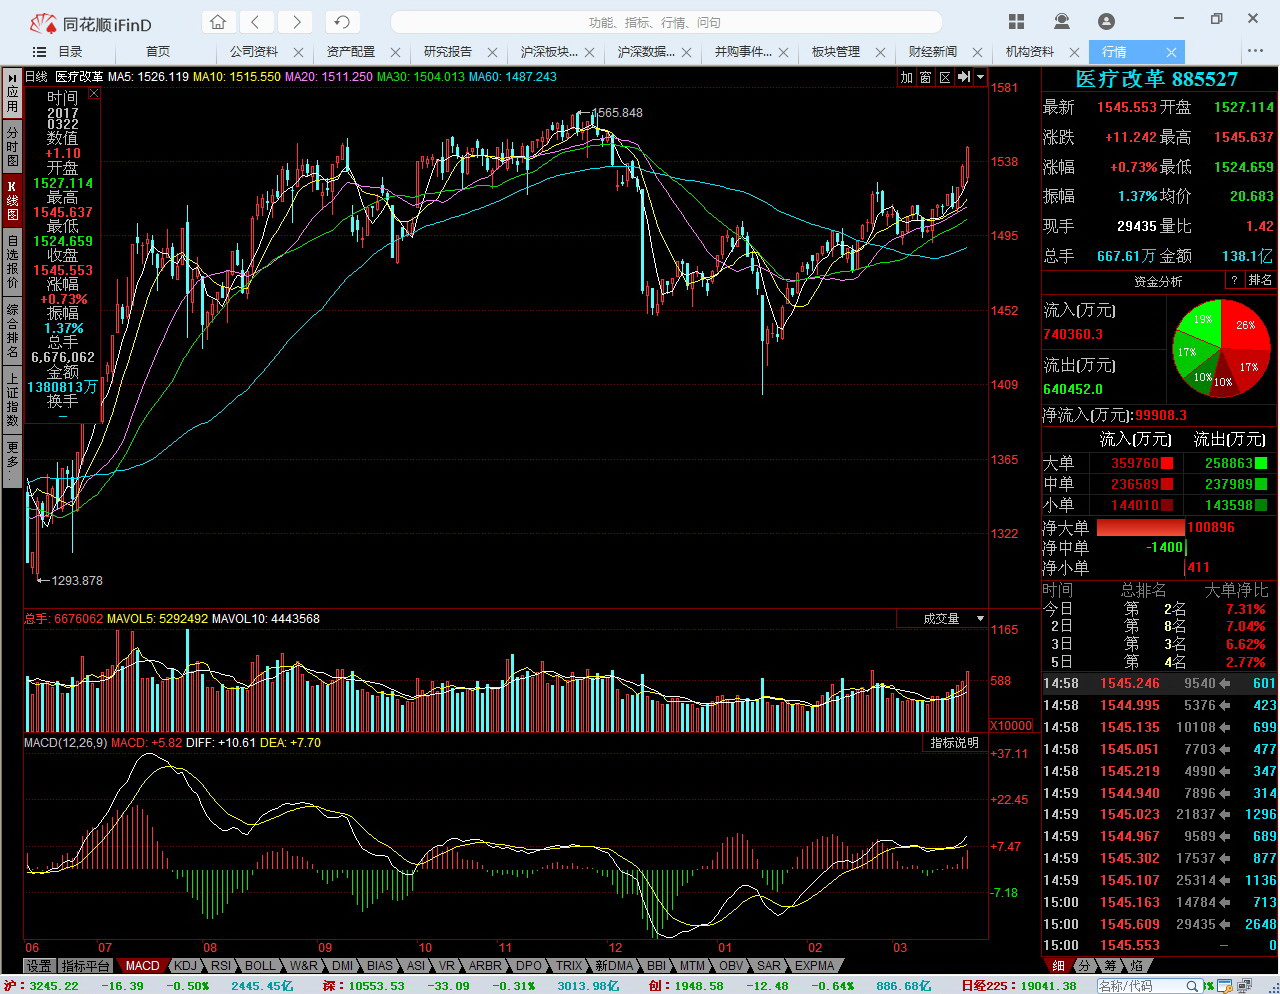The width and height of the screenshot is (1280, 994).
Task: Navigate back with the left arrow
Action: point(256,22)
